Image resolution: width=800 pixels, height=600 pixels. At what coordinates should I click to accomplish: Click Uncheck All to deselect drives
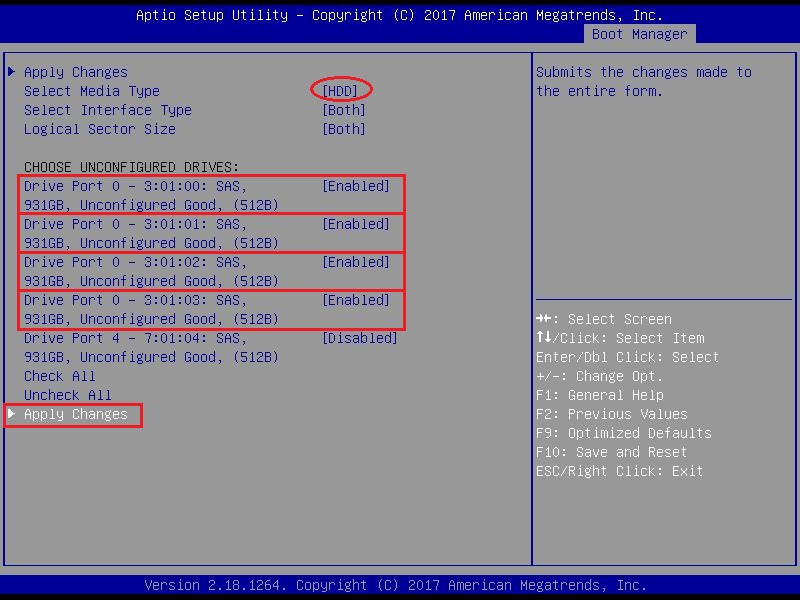coord(68,395)
